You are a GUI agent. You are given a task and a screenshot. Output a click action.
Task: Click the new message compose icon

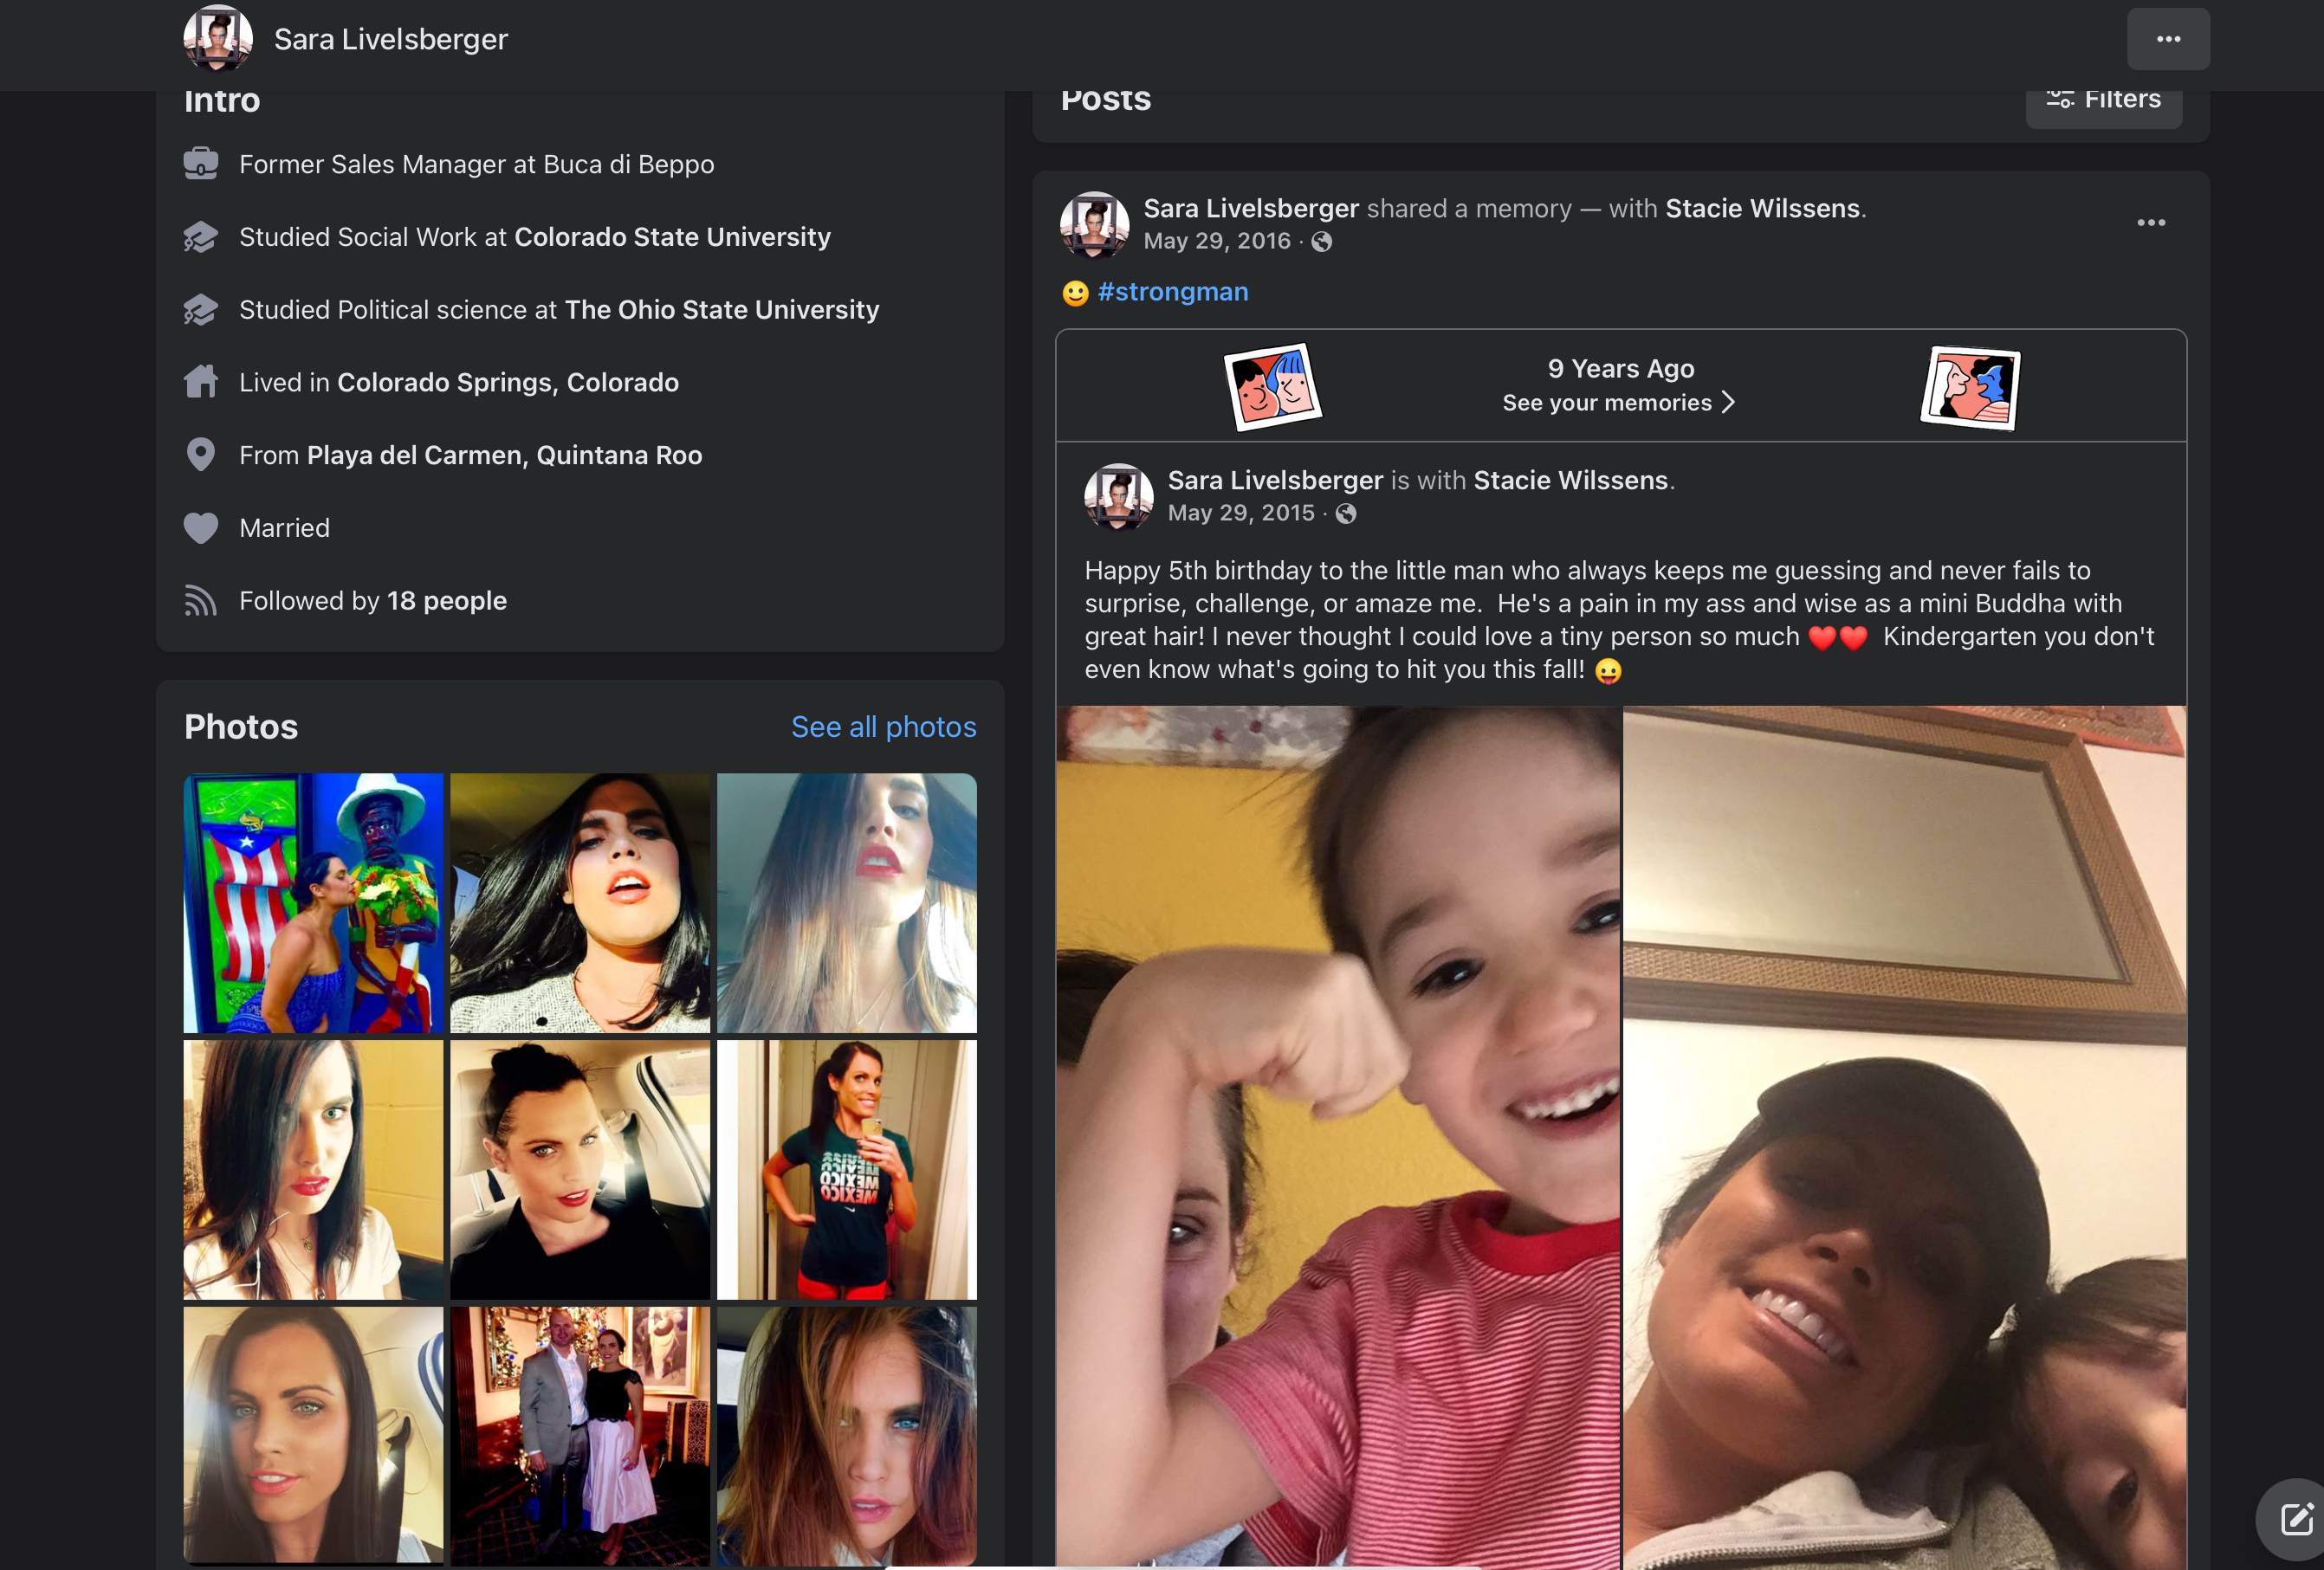click(2296, 1519)
